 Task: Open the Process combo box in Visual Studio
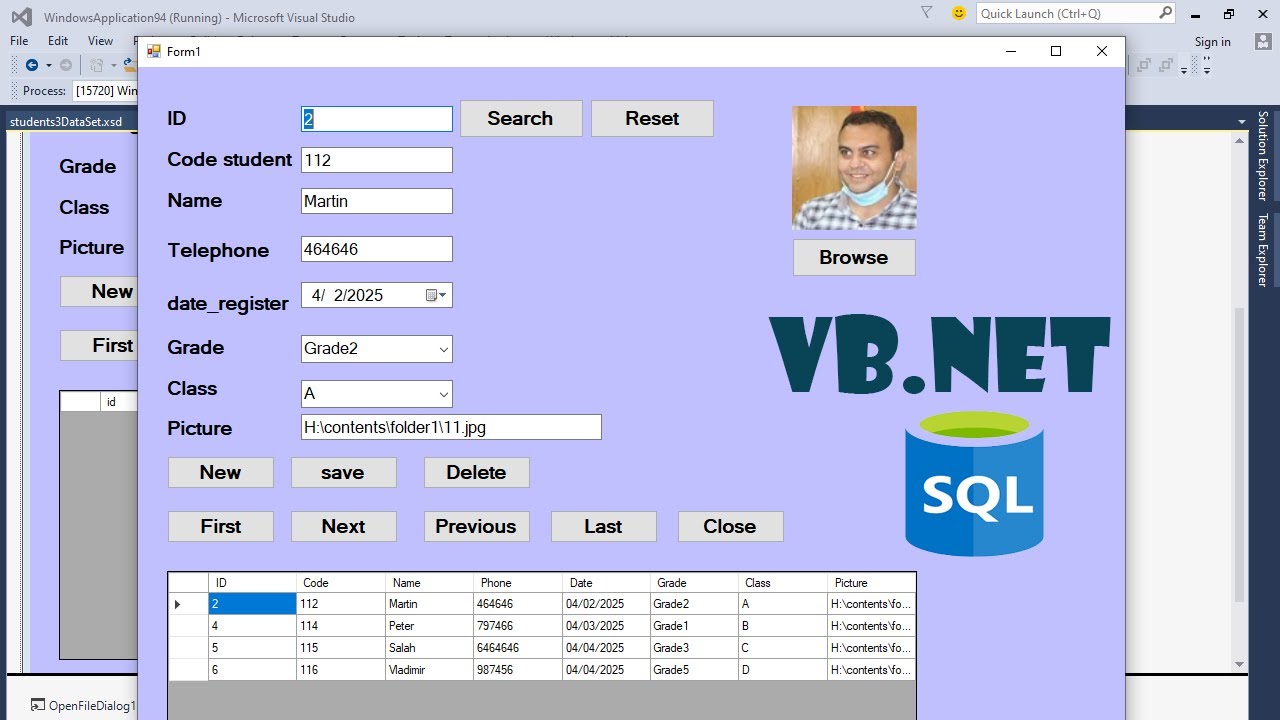click(105, 90)
